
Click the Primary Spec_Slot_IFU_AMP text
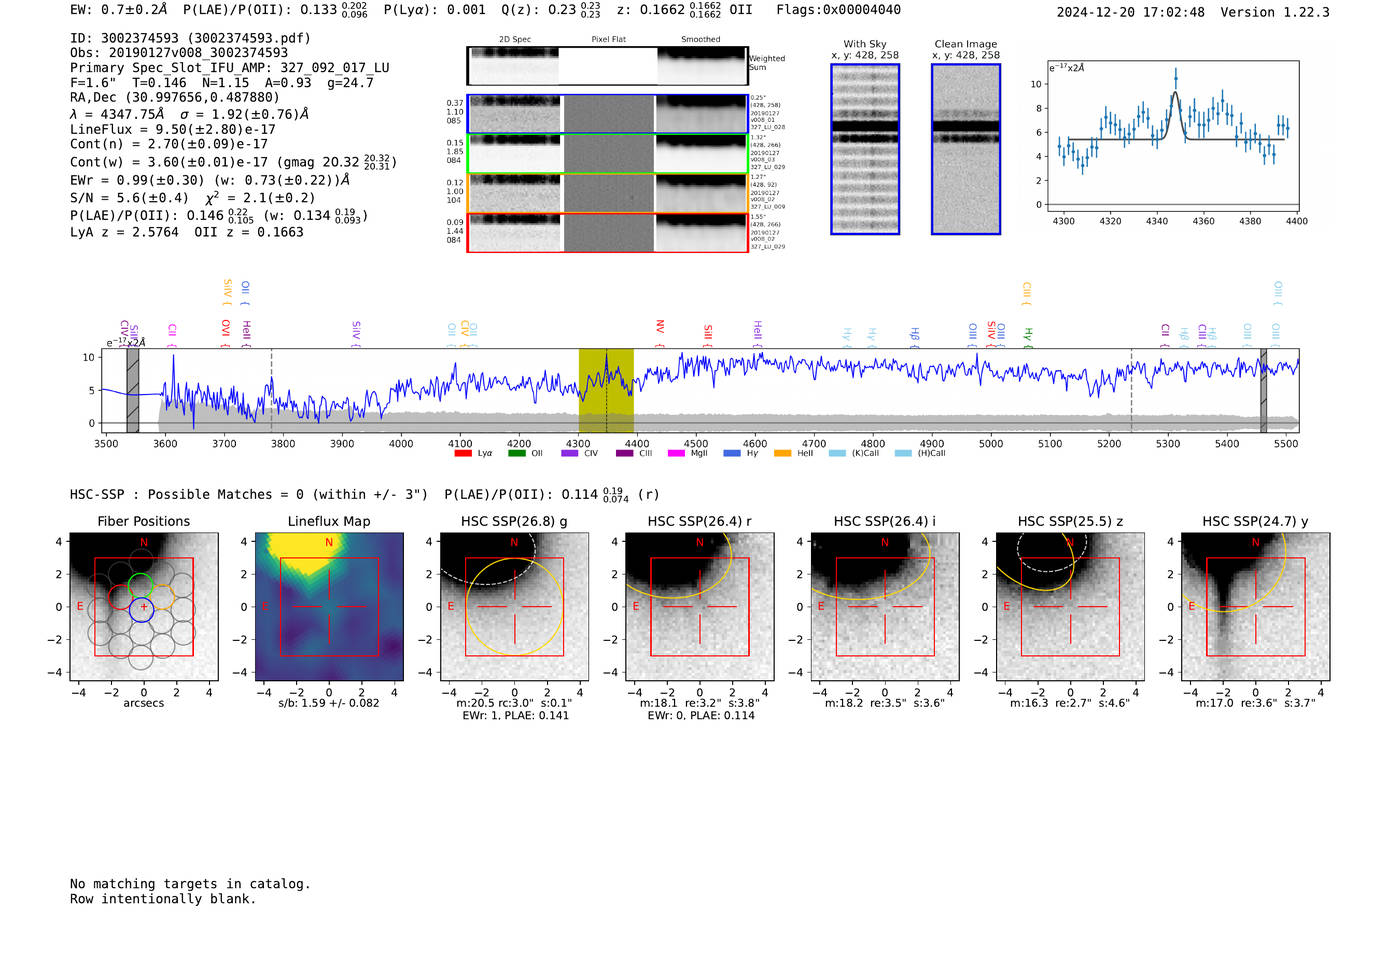[230, 68]
